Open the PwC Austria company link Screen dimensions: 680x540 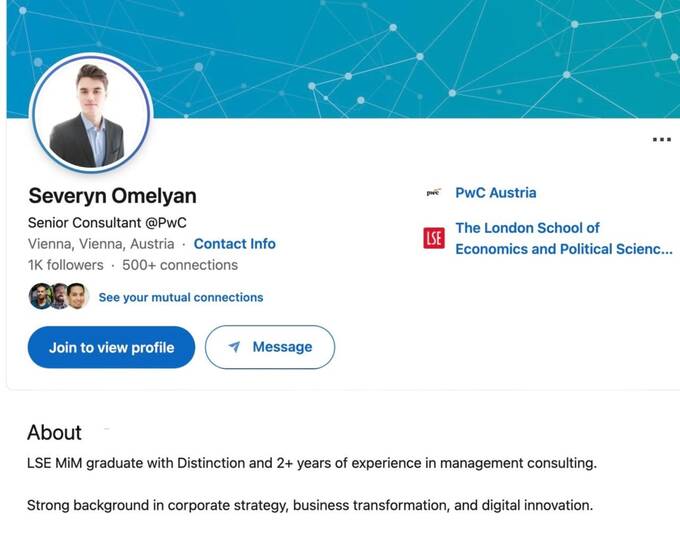495,193
